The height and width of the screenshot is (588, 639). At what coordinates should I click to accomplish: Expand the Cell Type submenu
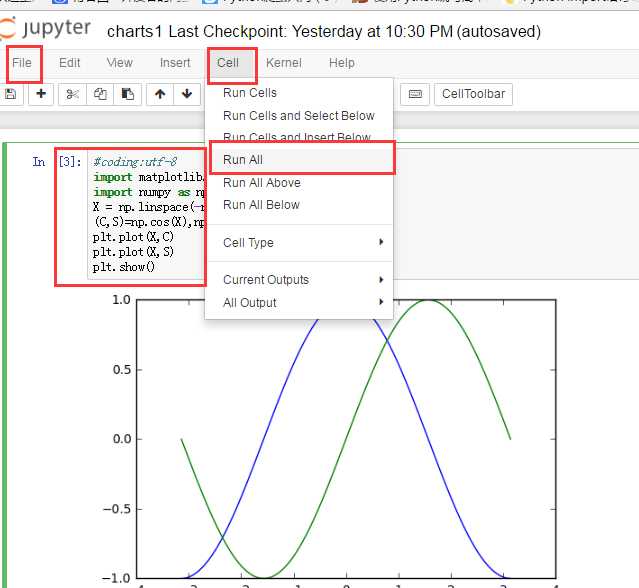pos(299,242)
